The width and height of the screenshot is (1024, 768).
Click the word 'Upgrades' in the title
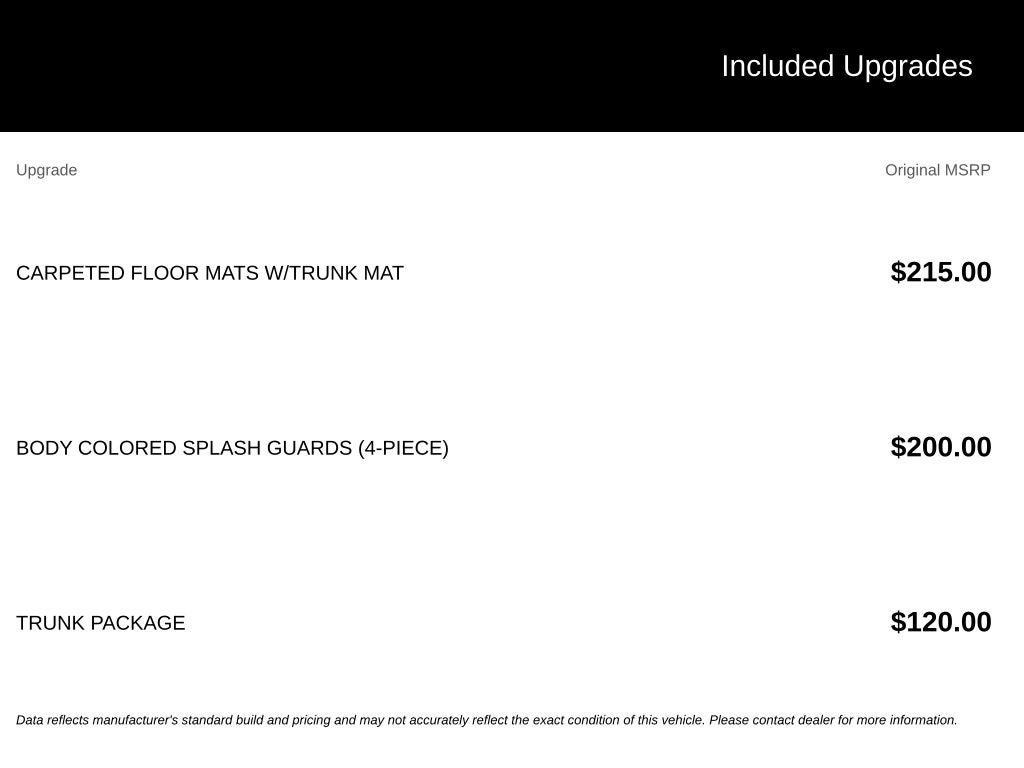(x=908, y=67)
